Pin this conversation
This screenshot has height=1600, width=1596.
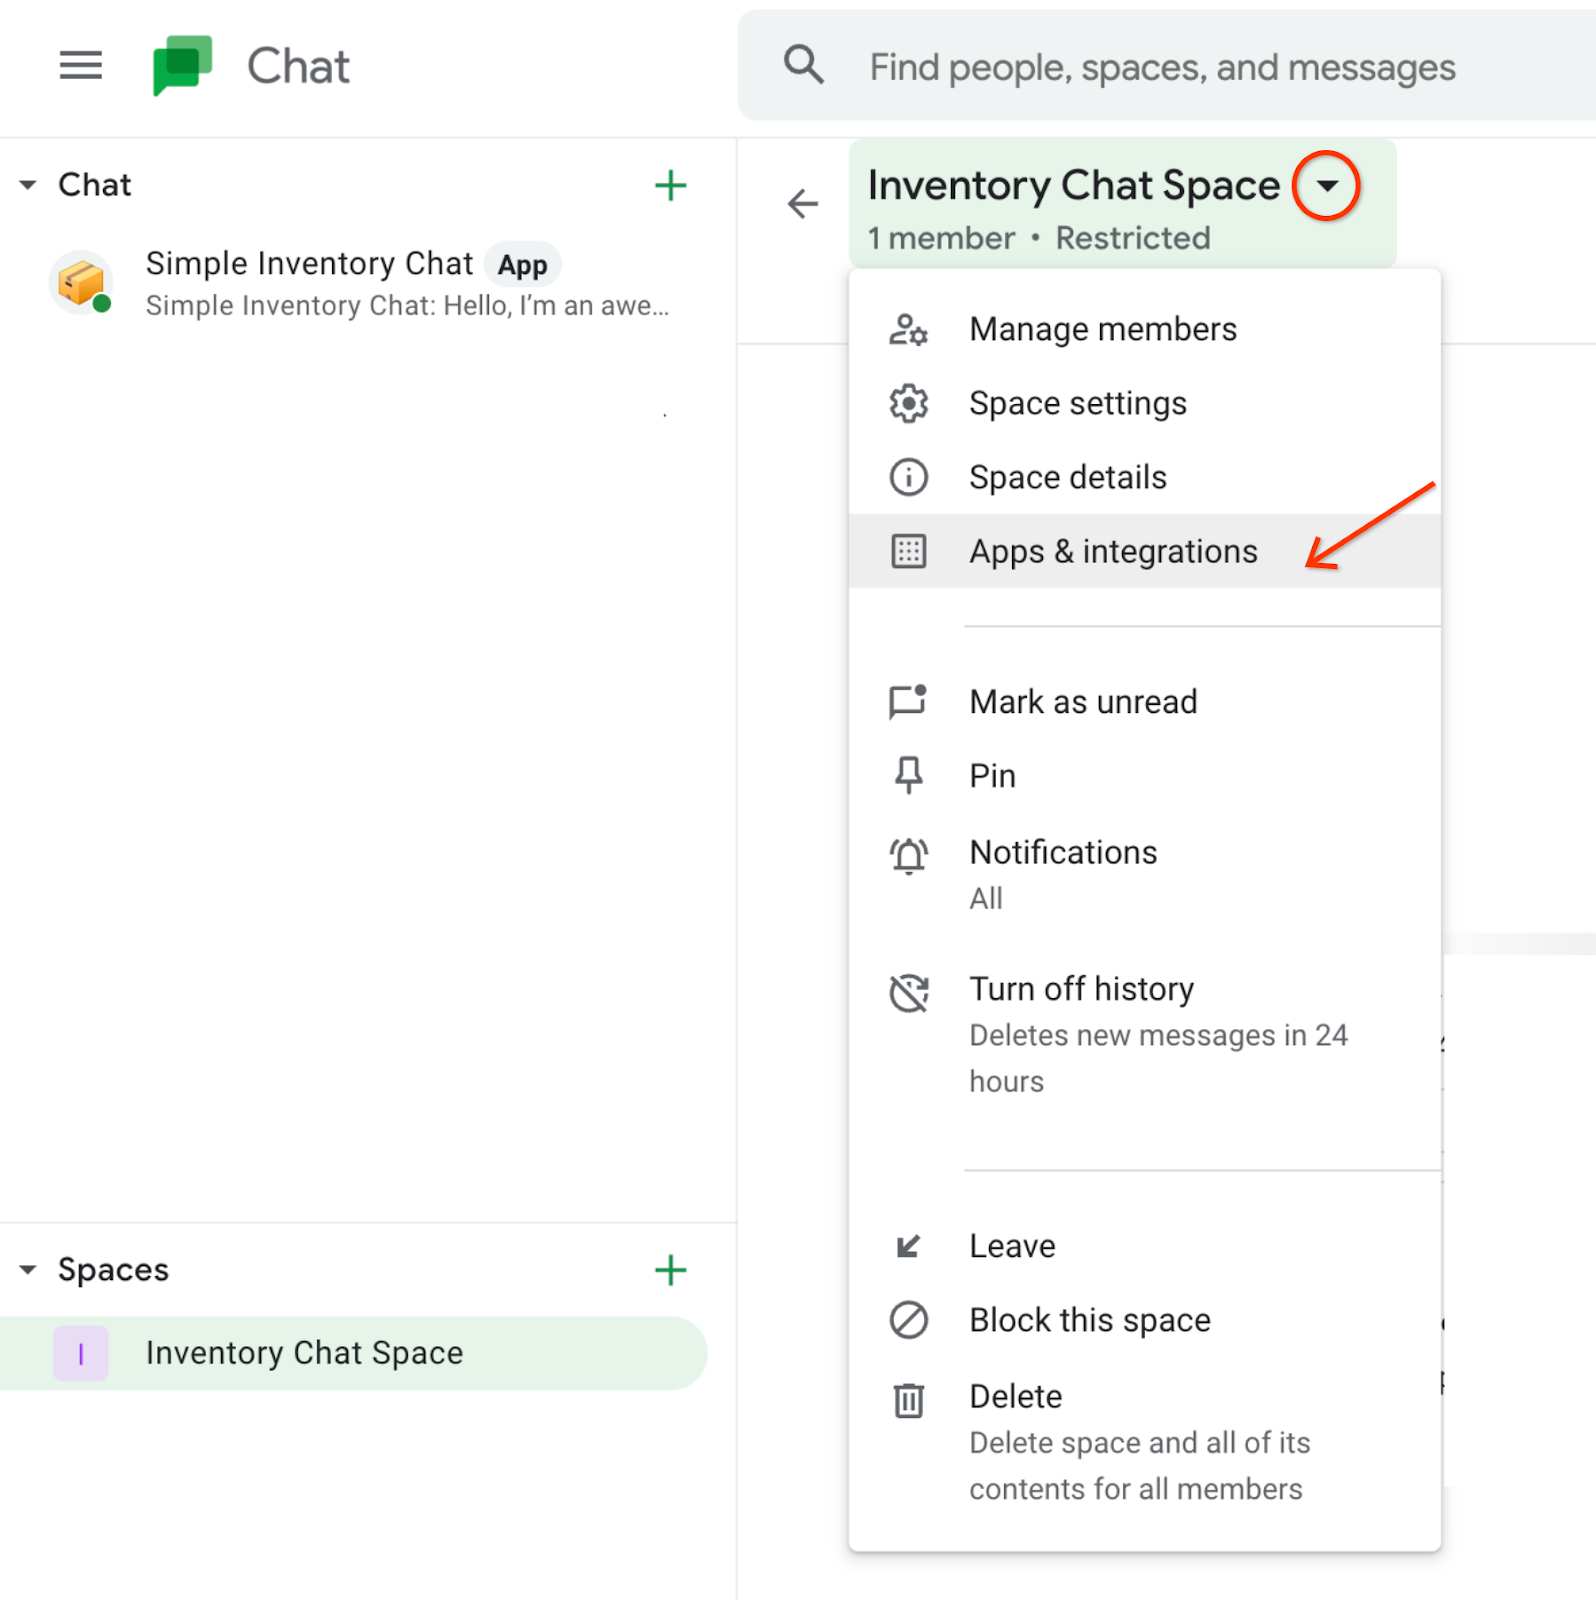[992, 776]
